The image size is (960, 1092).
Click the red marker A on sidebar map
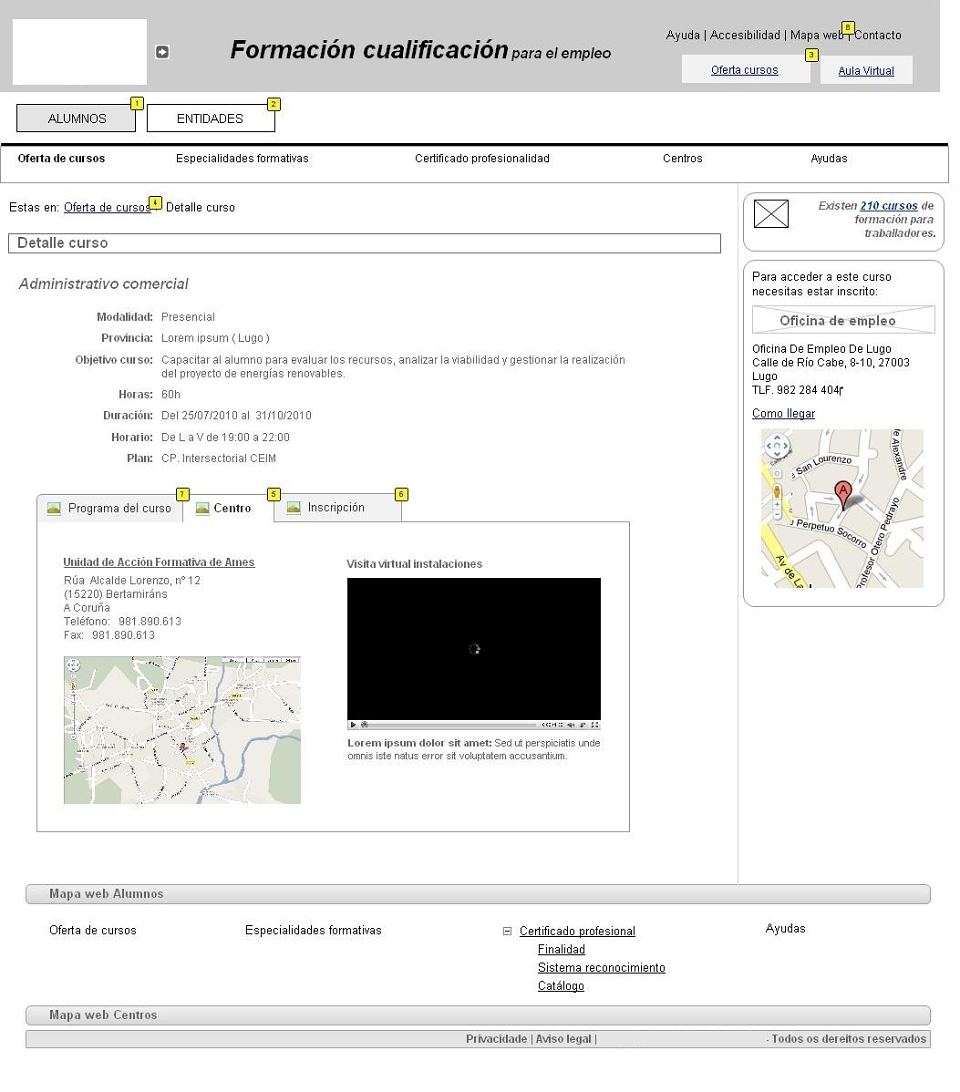pyautogui.click(x=843, y=494)
